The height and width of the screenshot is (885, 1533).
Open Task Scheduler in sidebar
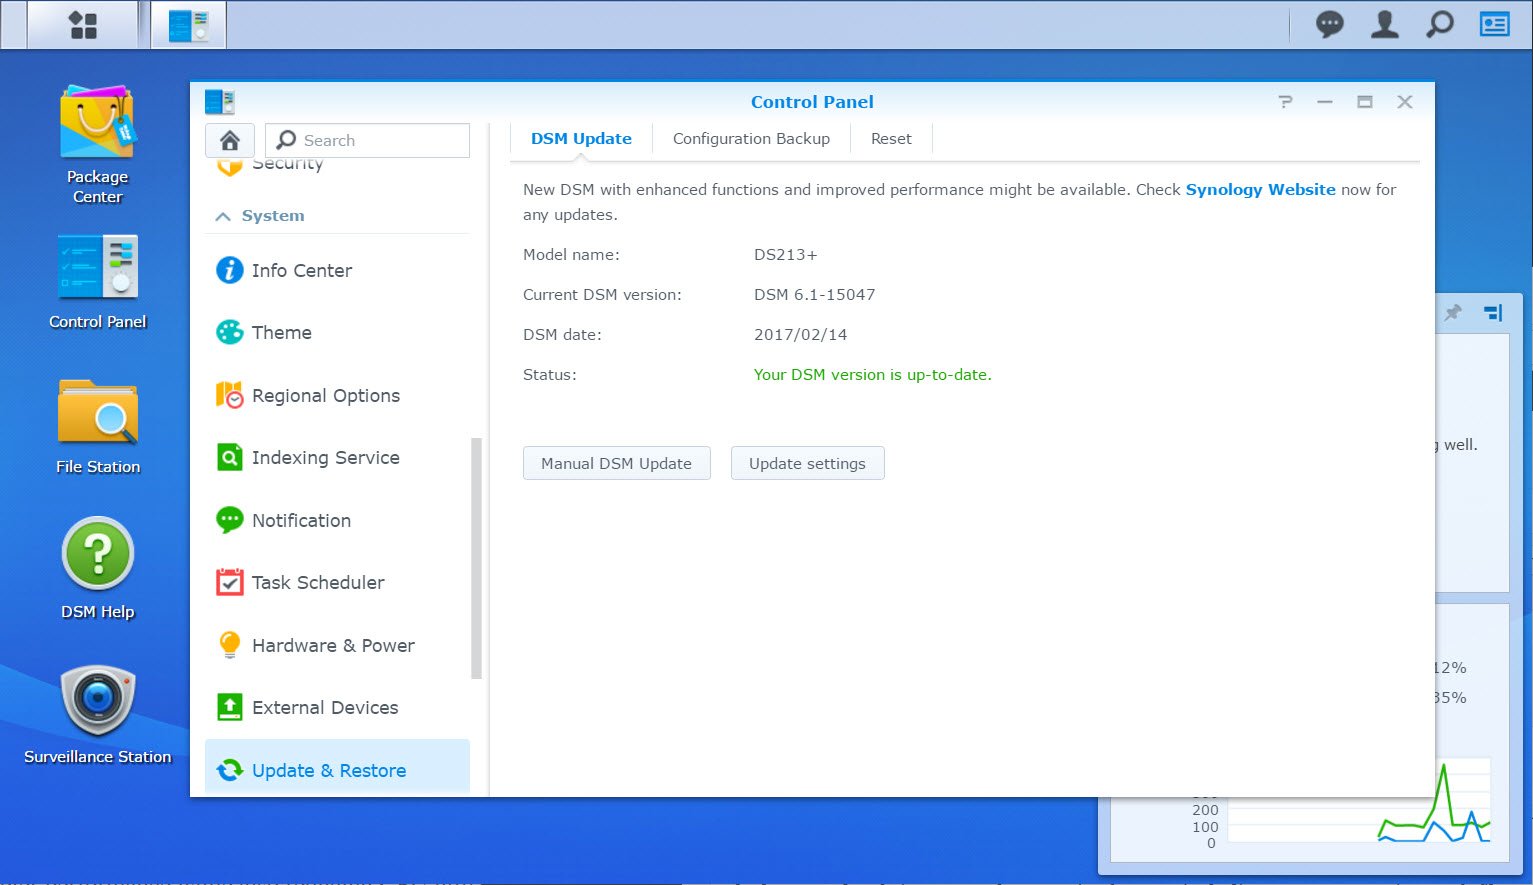coord(337,583)
